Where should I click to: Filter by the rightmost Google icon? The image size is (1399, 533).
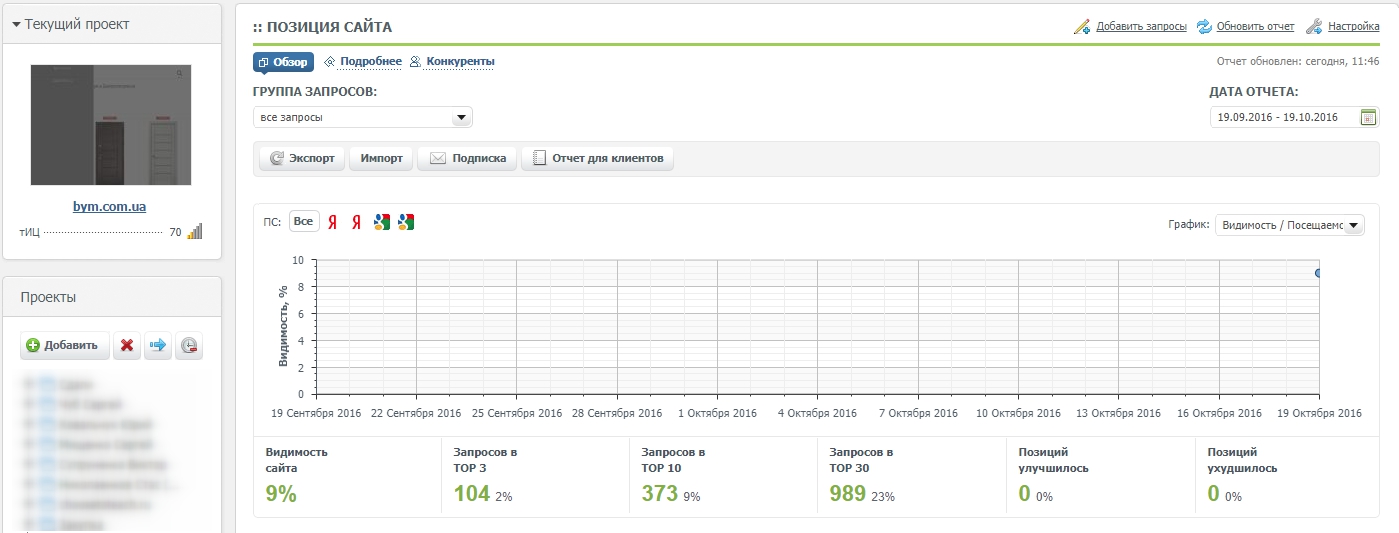point(406,222)
